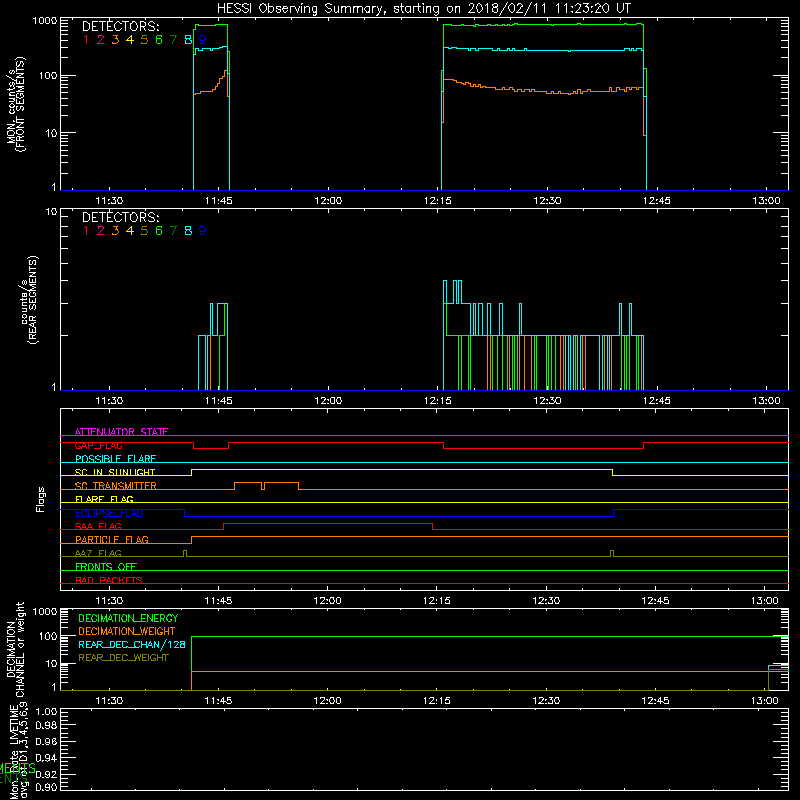Click the GAP_FLAG label
The width and height of the screenshot is (800, 800).
click(98, 445)
